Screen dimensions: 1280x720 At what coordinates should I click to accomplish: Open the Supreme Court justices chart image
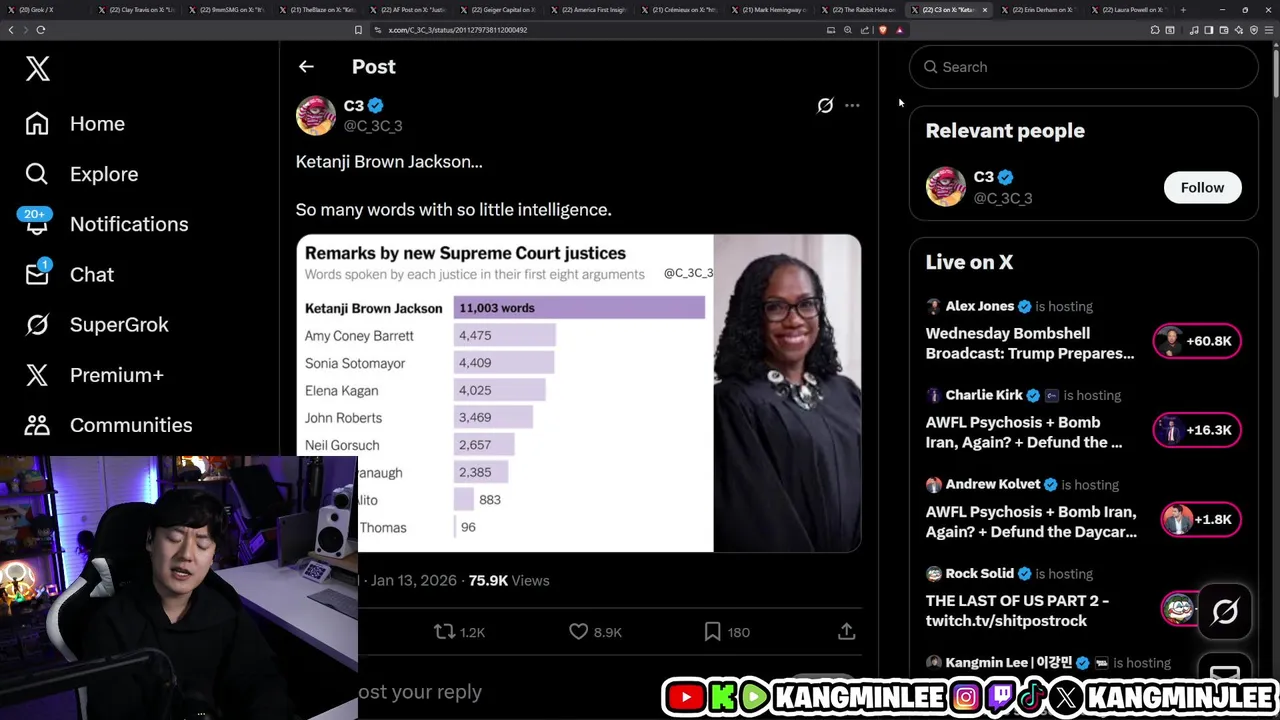tap(578, 393)
